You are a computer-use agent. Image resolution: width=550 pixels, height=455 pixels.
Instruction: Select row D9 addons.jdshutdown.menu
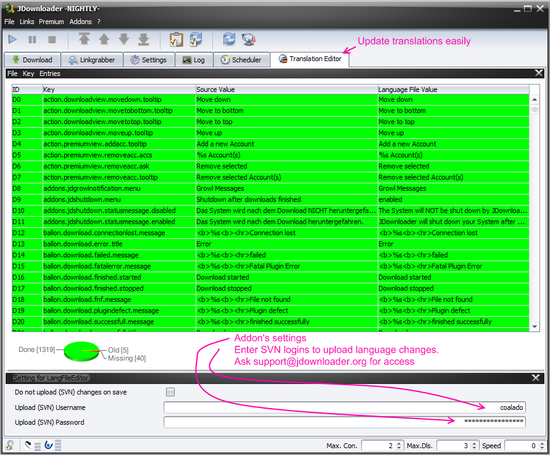pyautogui.click(x=270, y=199)
